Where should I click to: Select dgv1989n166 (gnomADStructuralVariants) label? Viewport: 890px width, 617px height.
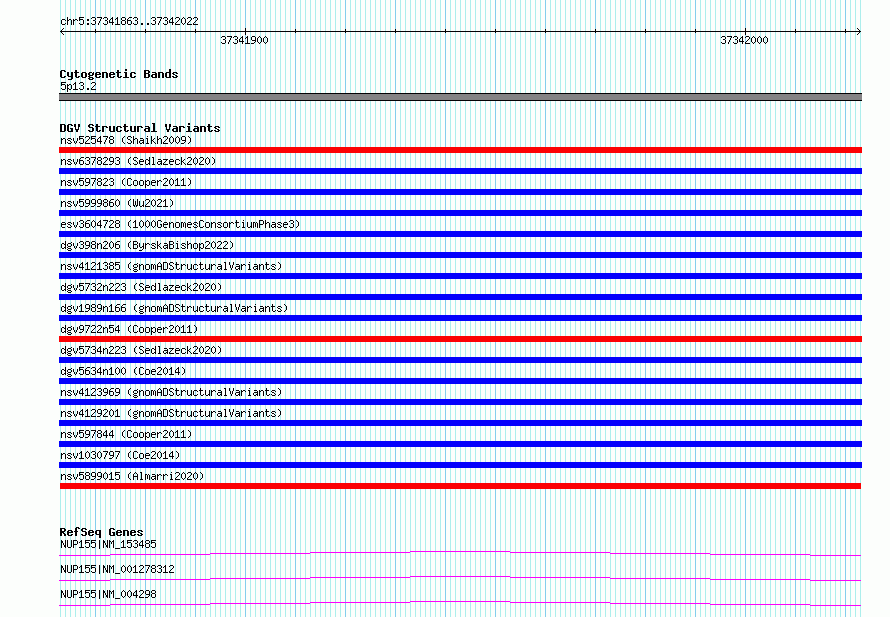(x=174, y=308)
